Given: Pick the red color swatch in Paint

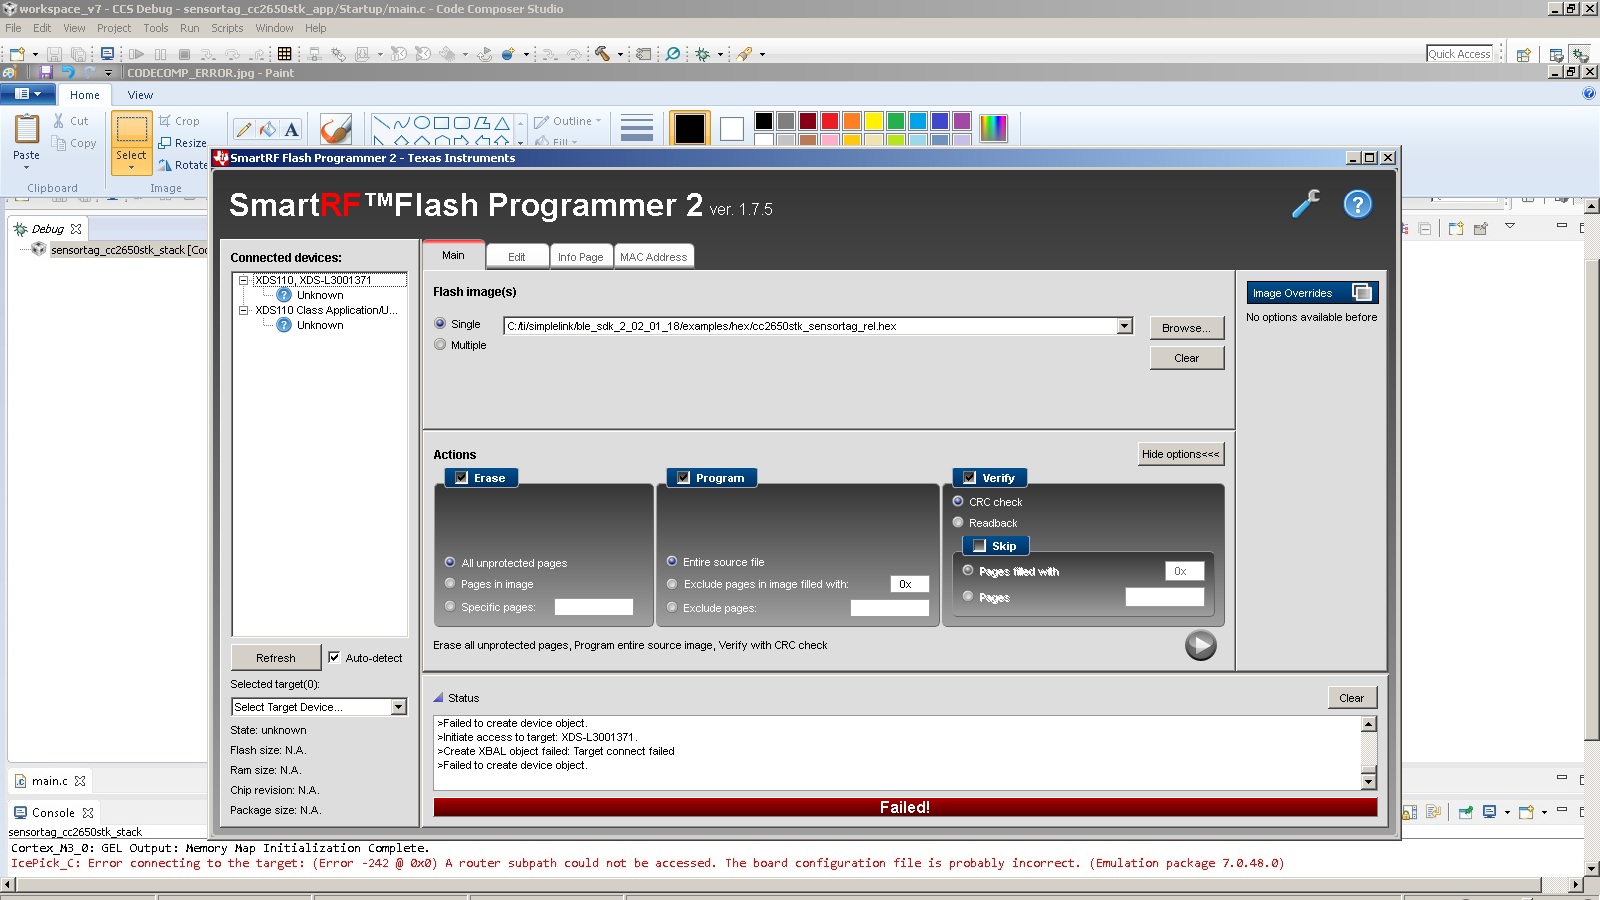Looking at the screenshot, I should [829, 121].
